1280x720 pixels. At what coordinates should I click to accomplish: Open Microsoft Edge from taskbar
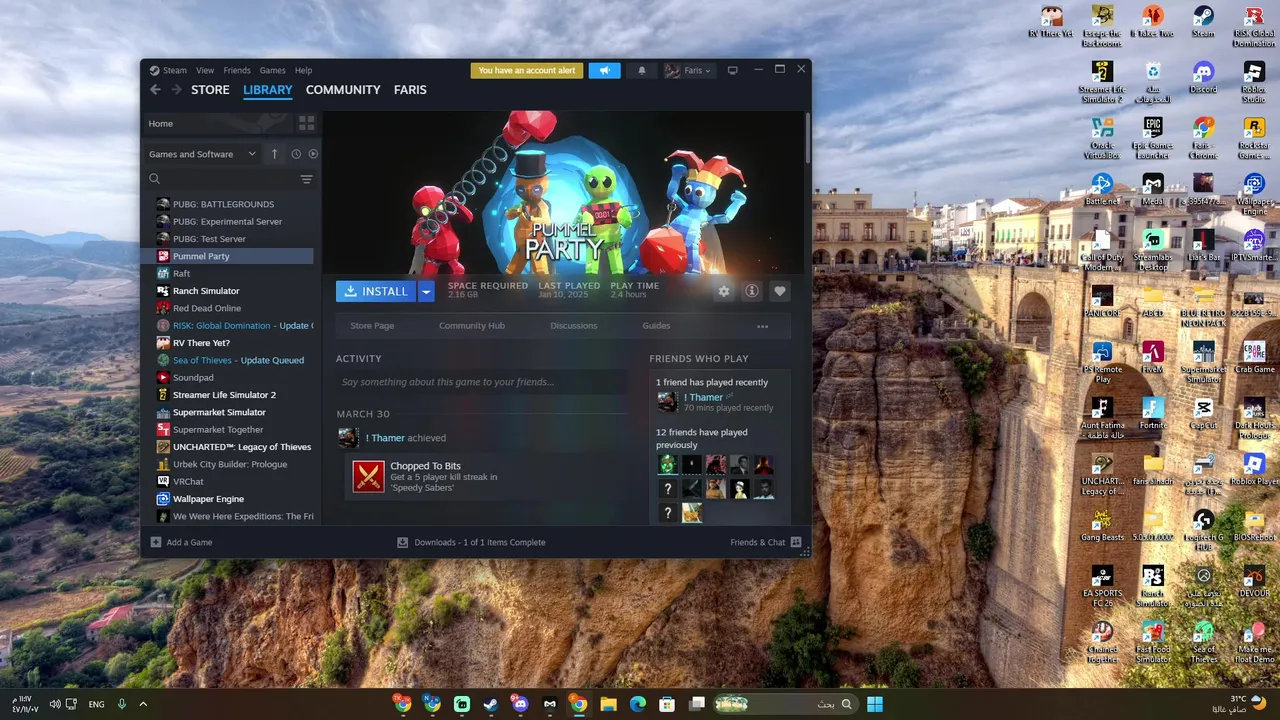point(638,704)
